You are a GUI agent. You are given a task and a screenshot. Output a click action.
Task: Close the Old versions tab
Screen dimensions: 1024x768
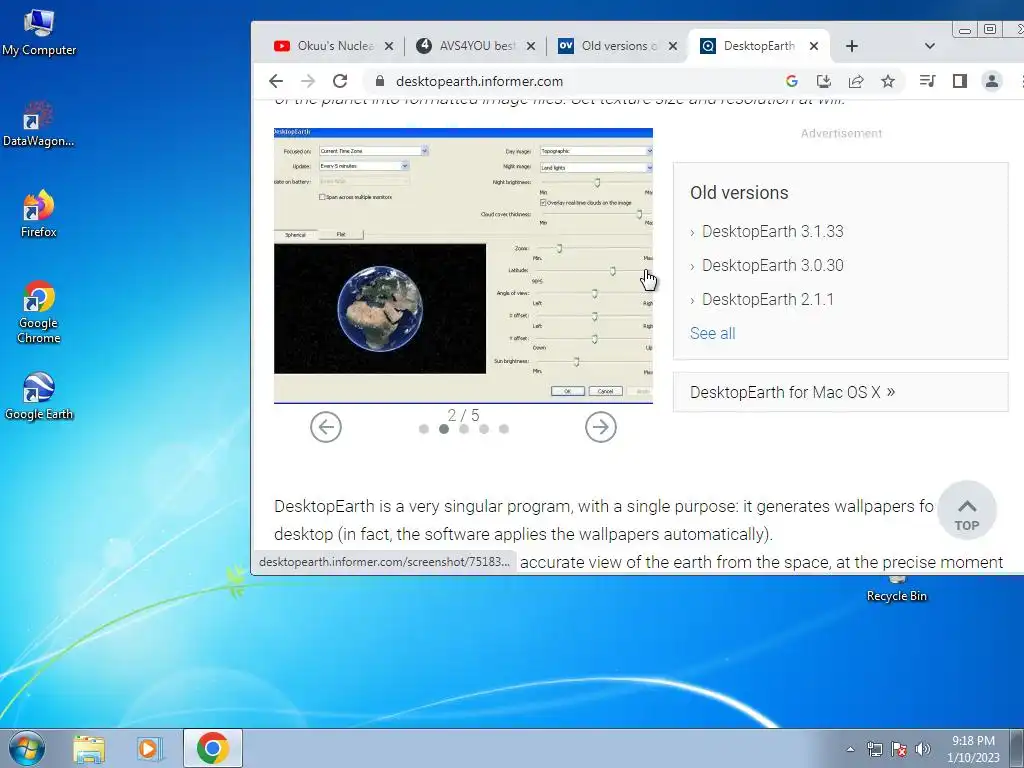[673, 46]
